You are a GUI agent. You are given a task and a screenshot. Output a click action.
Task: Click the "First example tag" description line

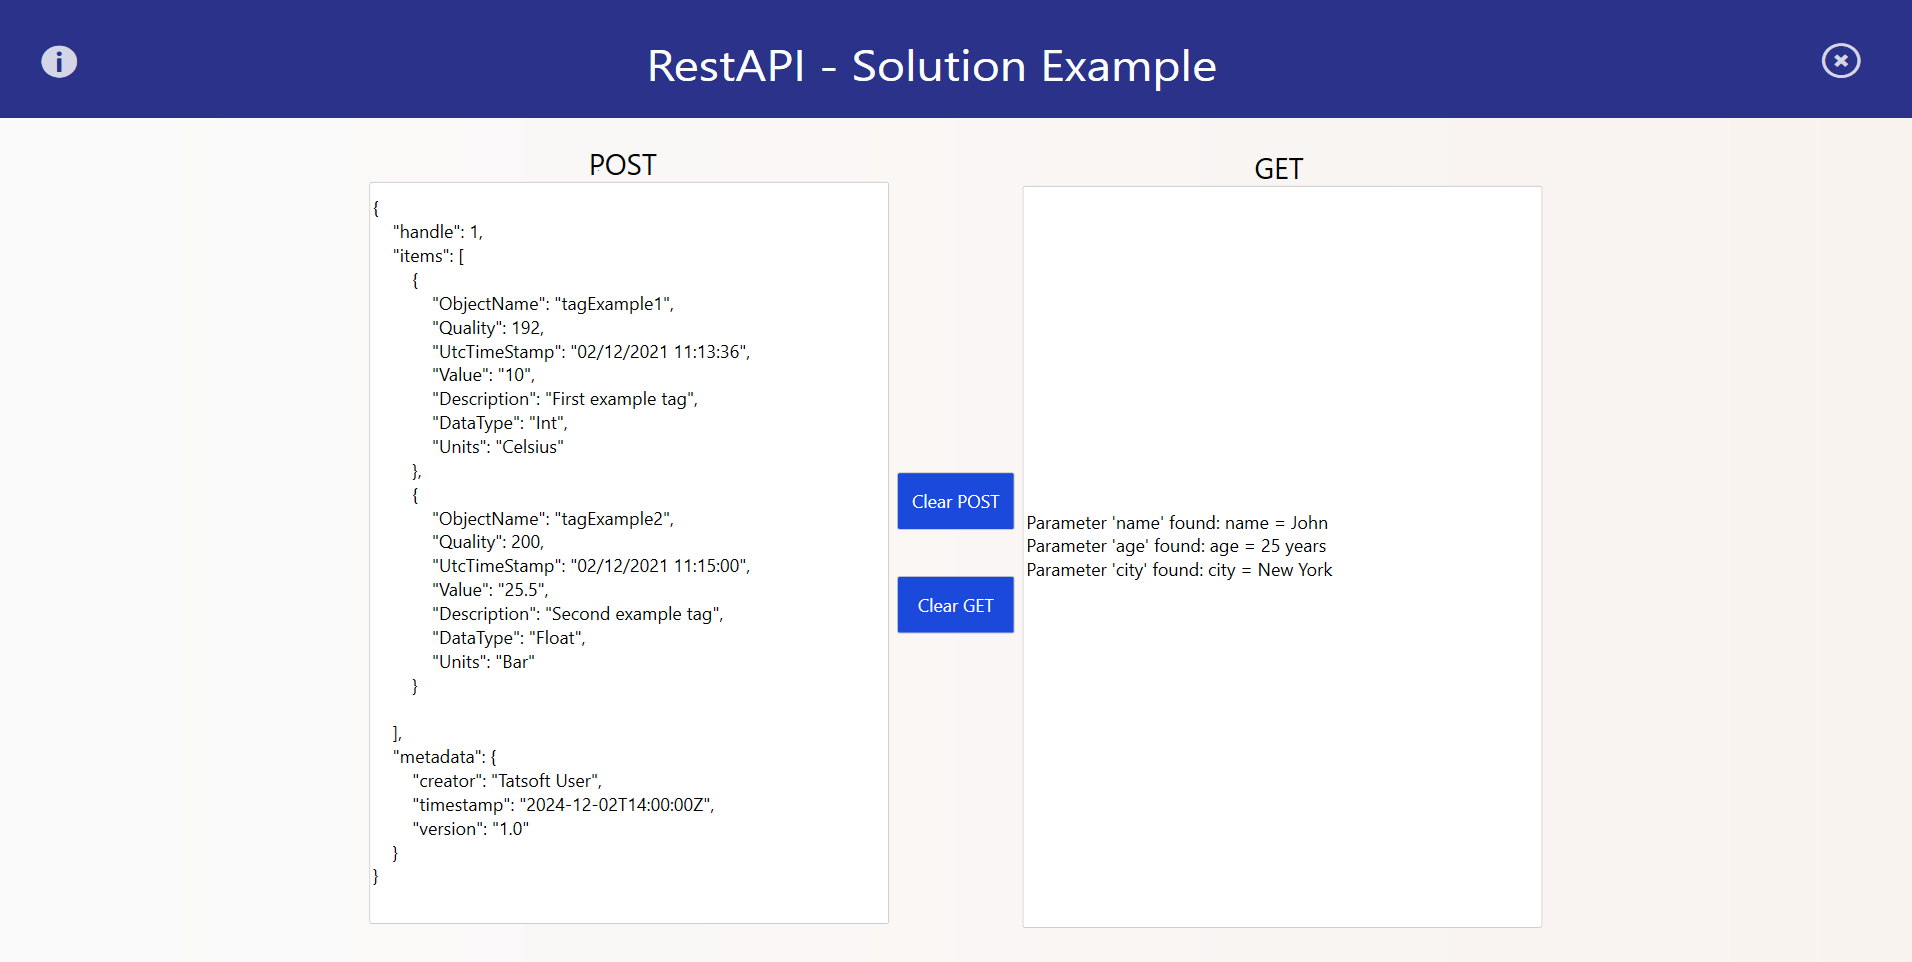point(565,399)
